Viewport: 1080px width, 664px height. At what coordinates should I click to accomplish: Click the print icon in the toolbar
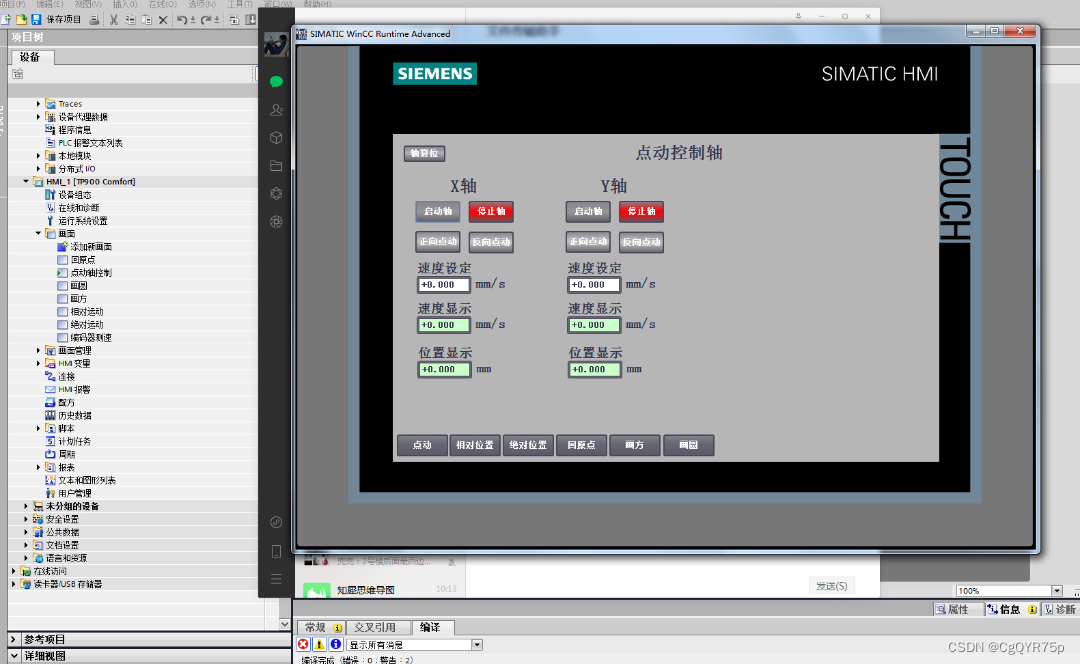[x=94, y=19]
